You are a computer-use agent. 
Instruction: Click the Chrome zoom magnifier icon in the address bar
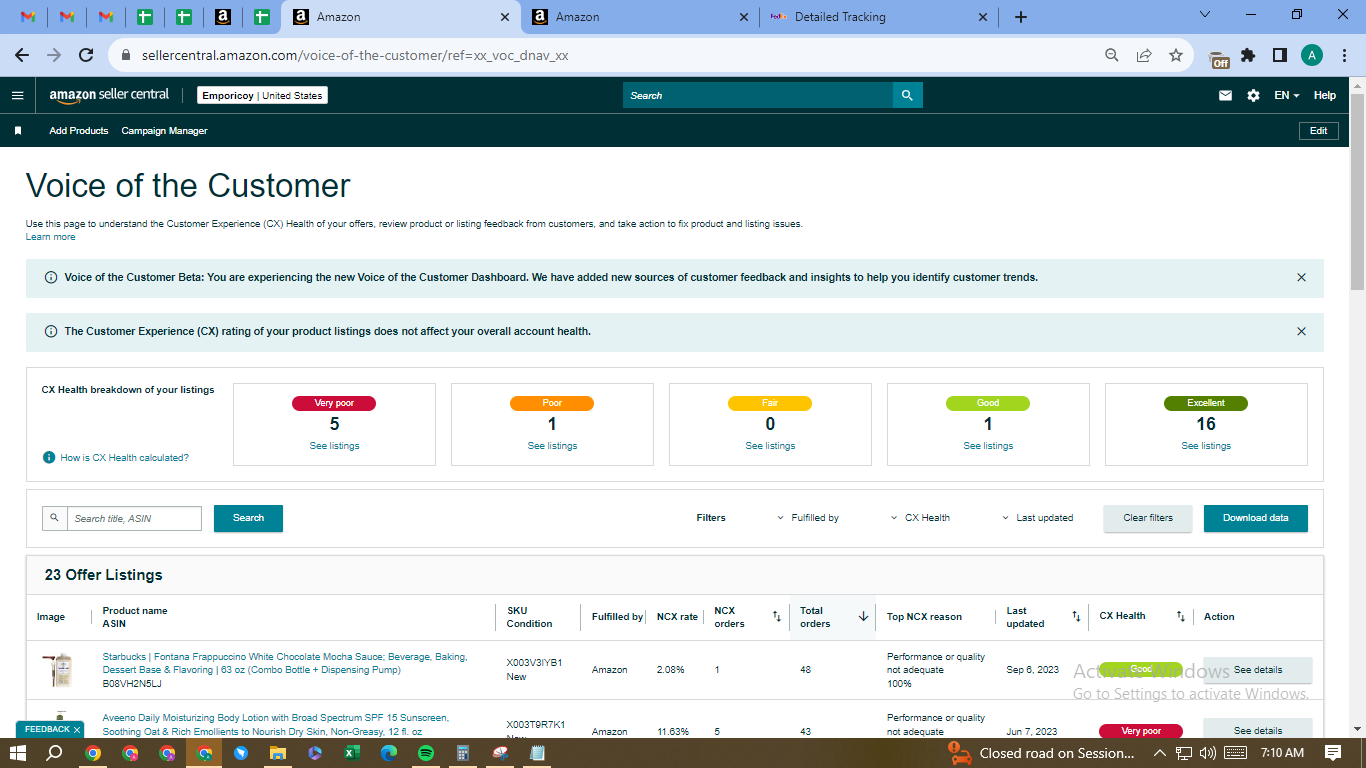1111,55
